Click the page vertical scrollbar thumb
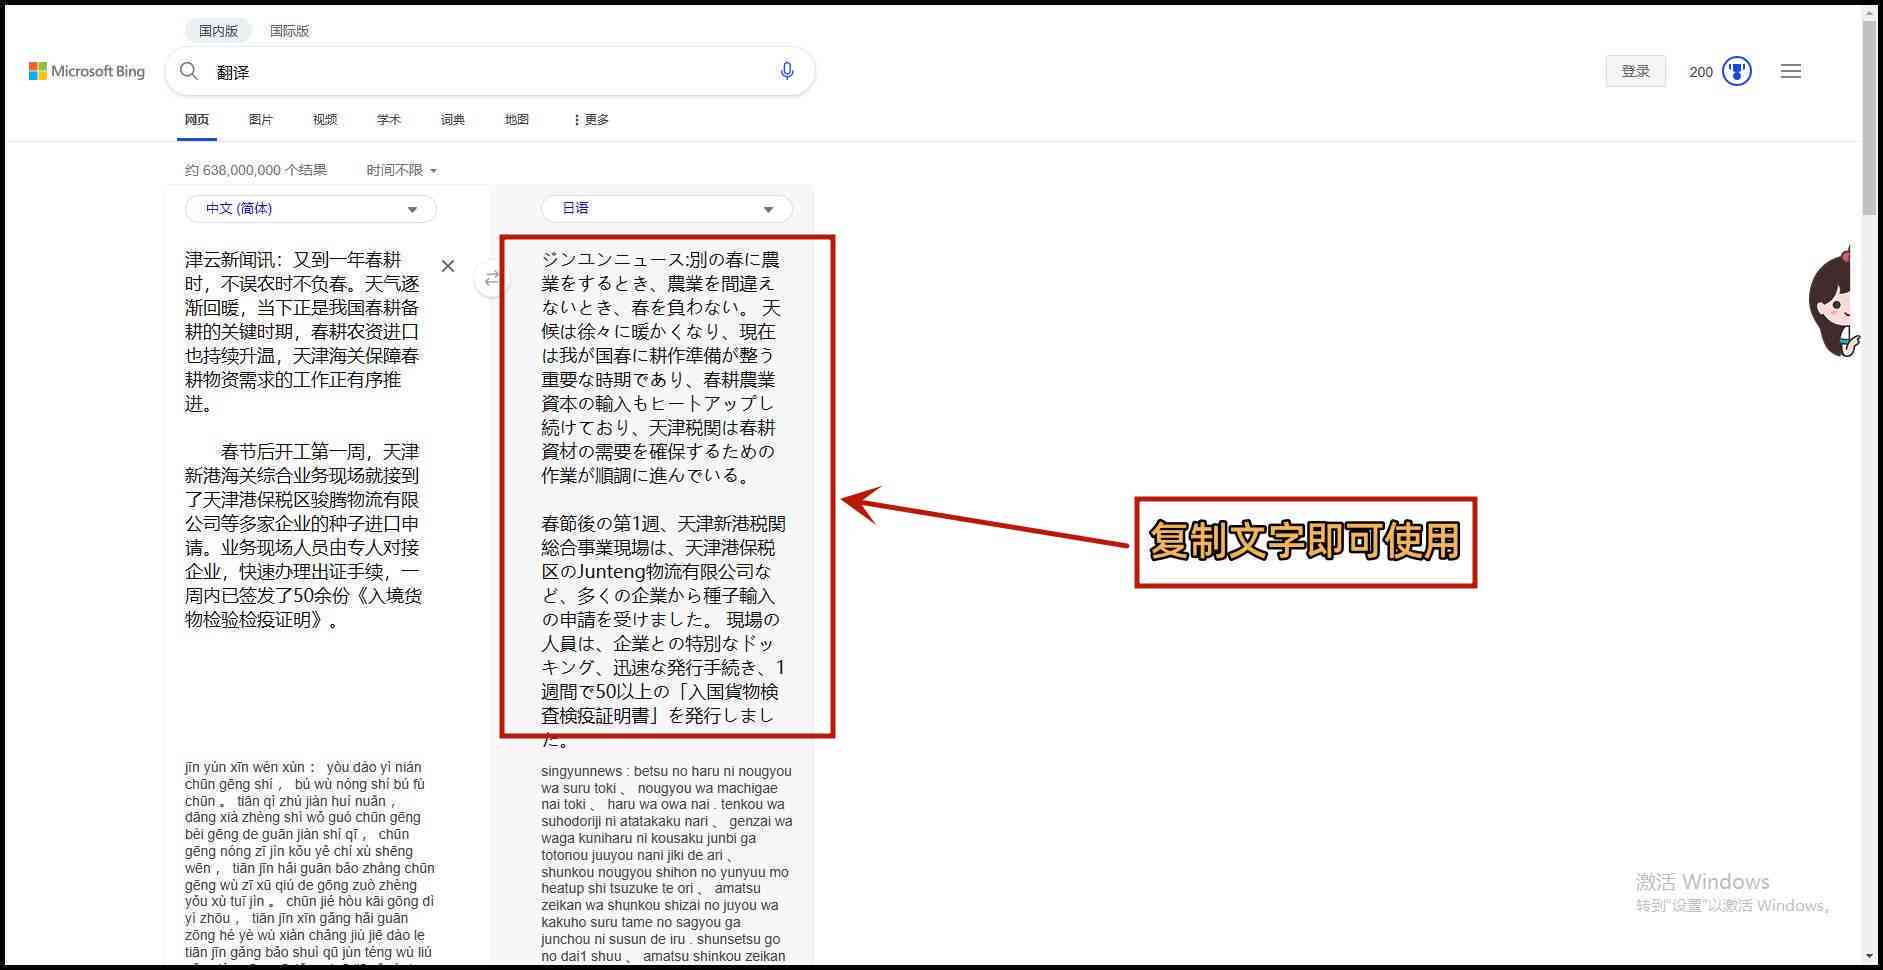This screenshot has width=1883, height=970. [x=1869, y=118]
